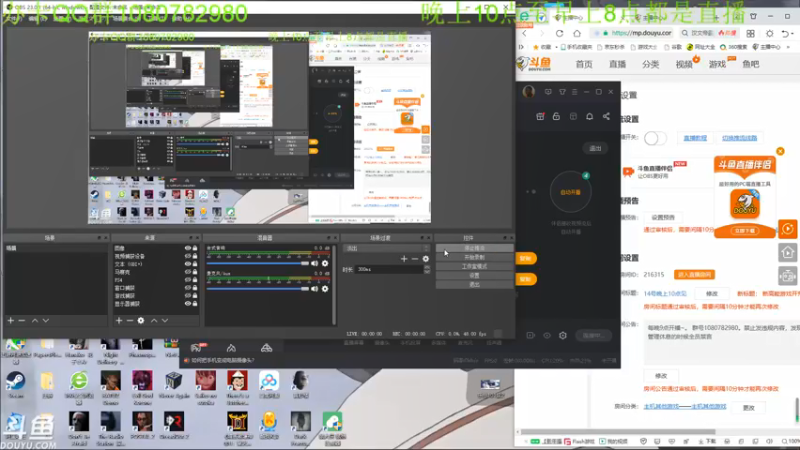The image size is (800, 450).
Task: Click bell notification icon in Douyu companion
Action: 589,116
